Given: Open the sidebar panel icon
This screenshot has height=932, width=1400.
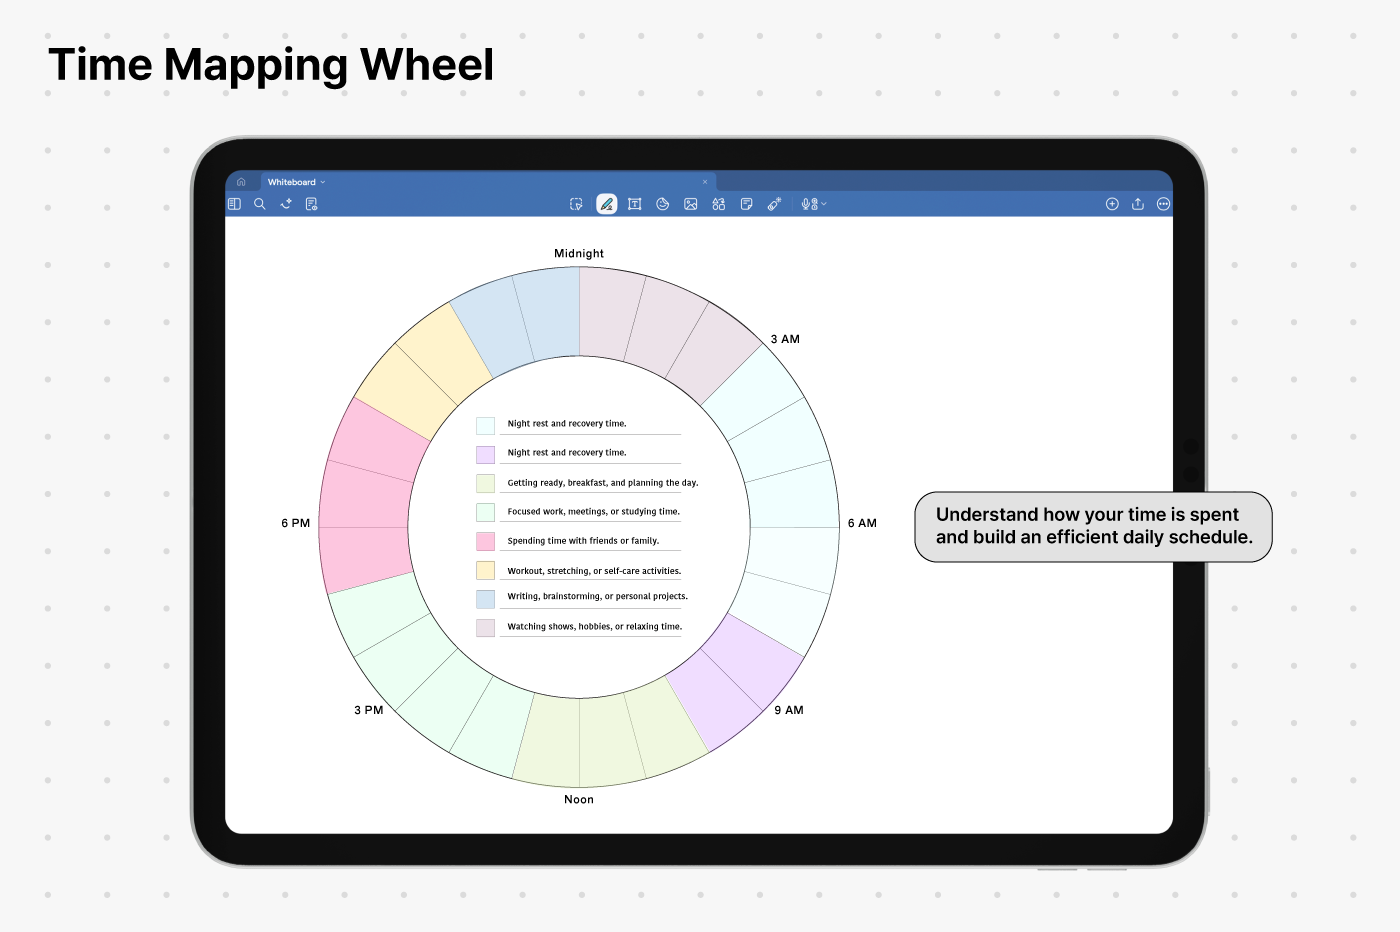Looking at the screenshot, I should tap(234, 204).
